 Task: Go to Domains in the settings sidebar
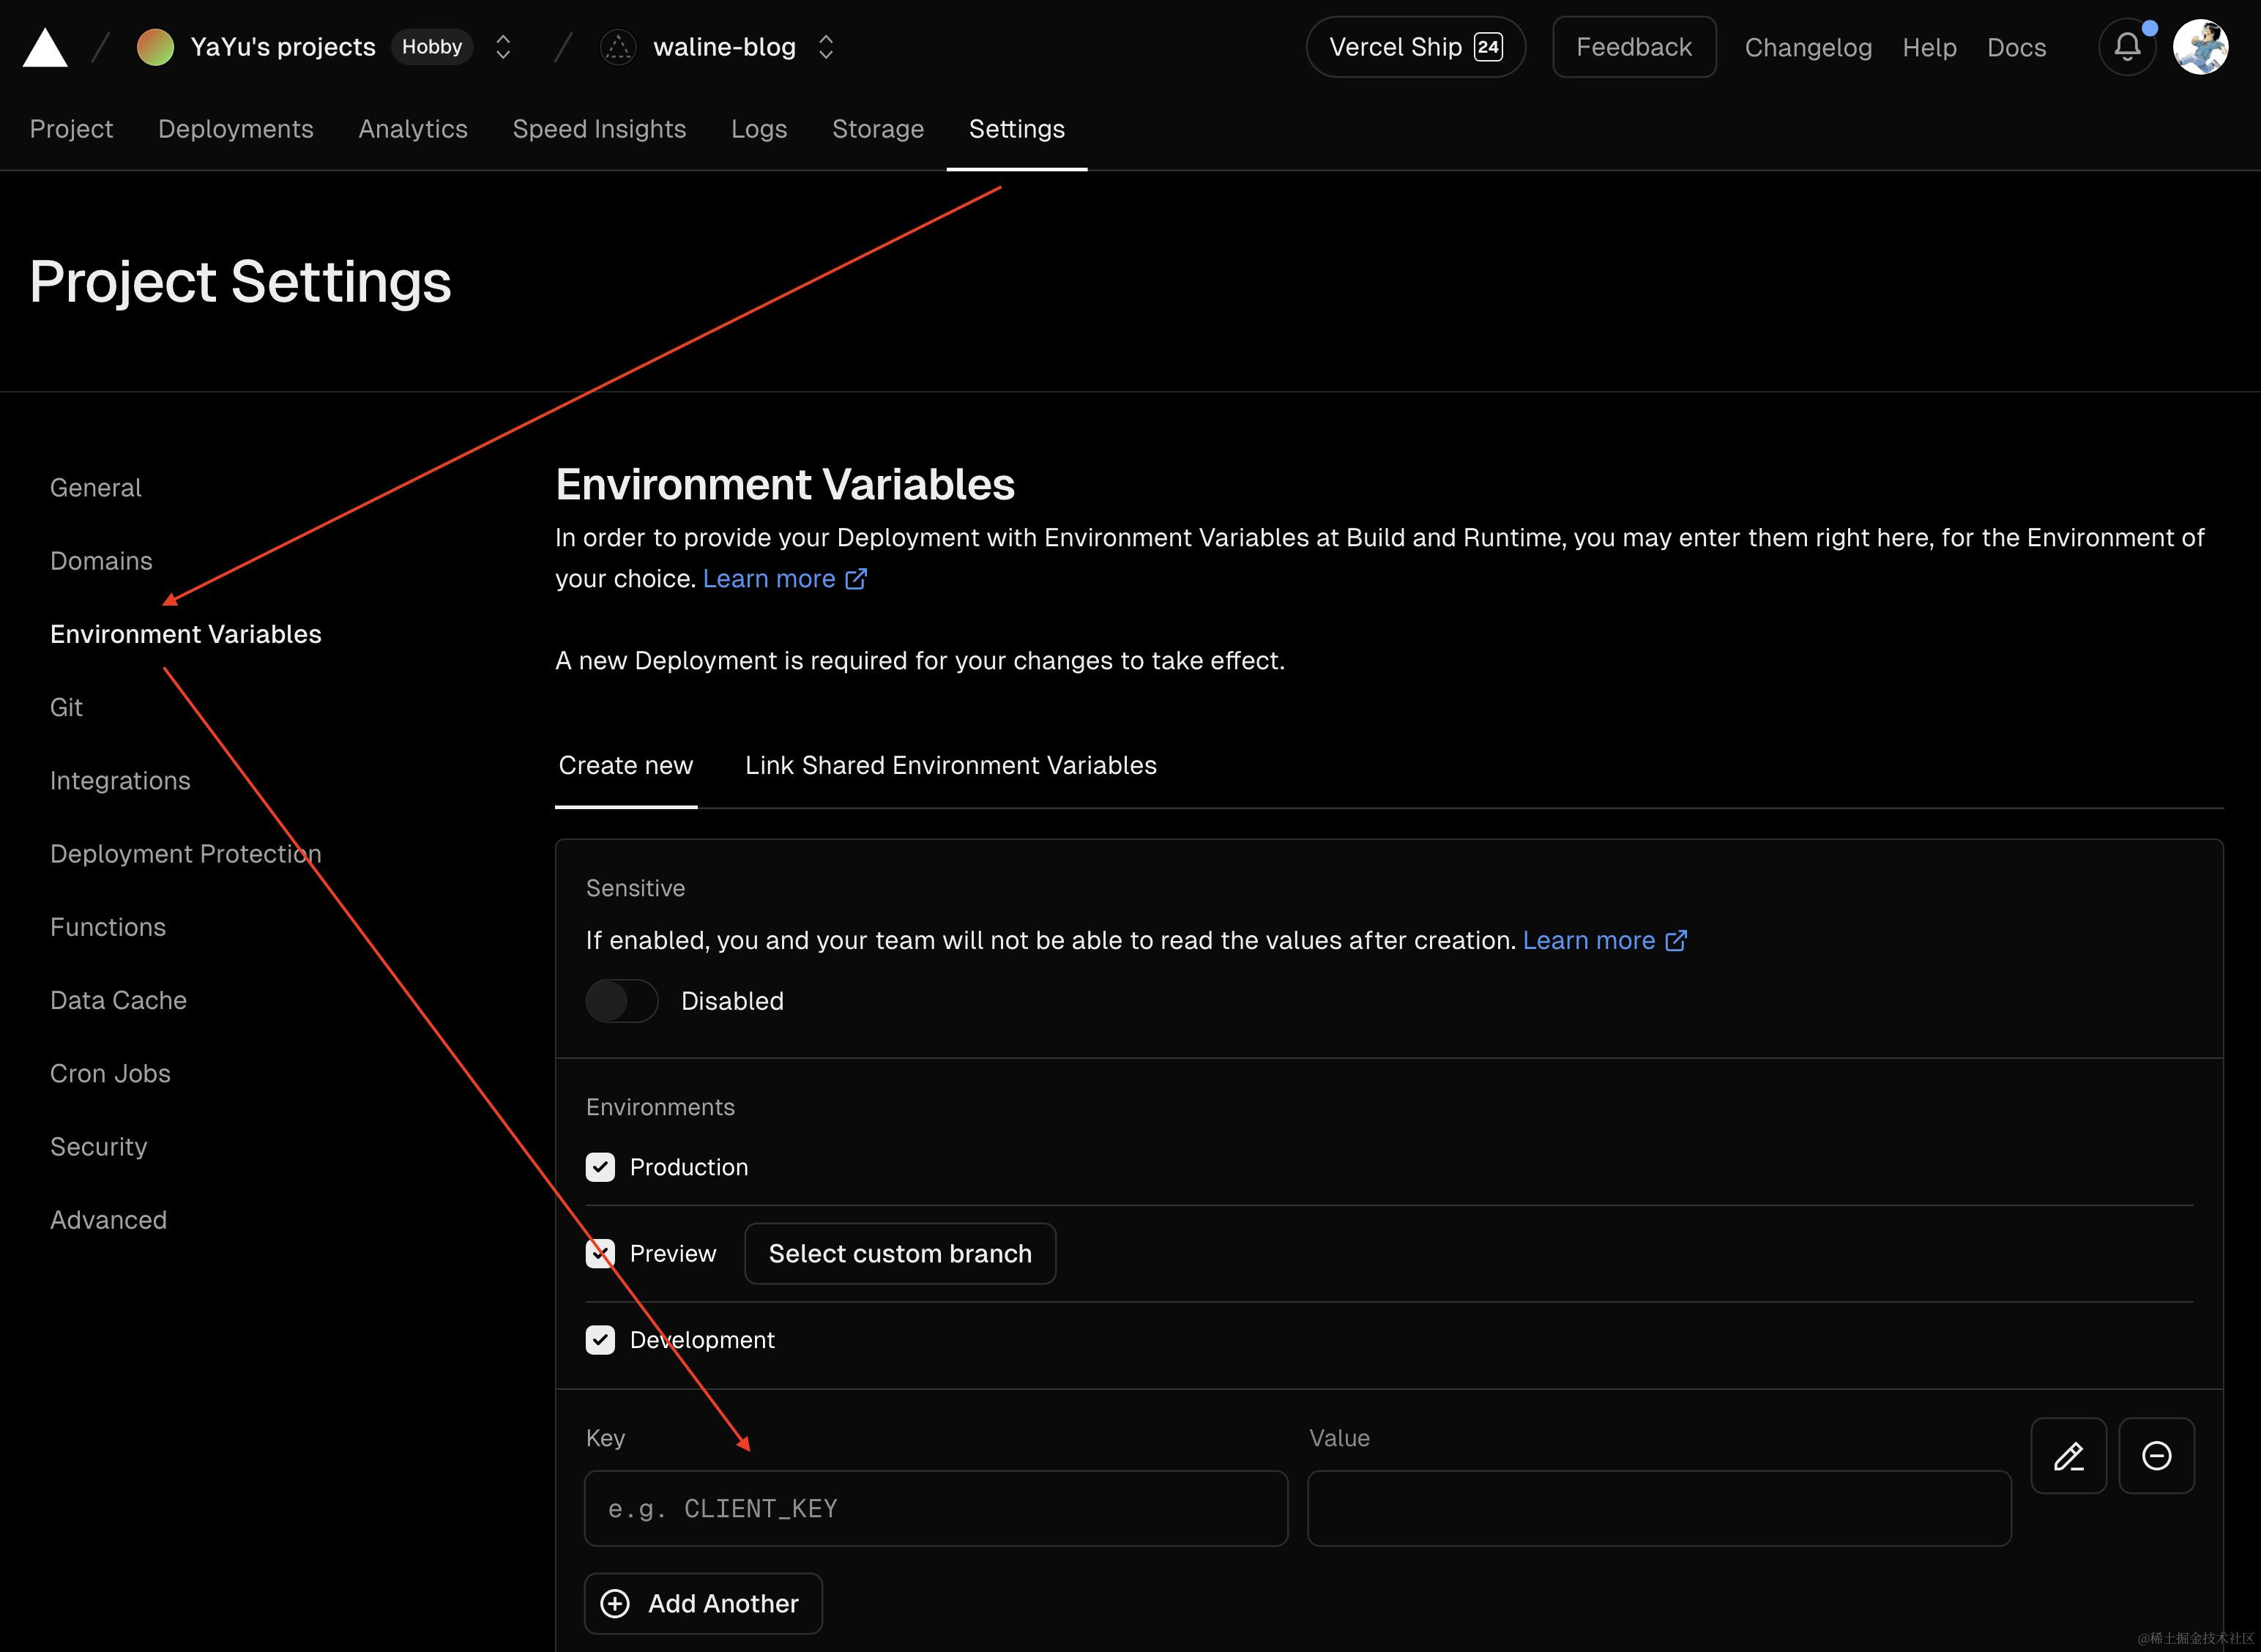[101, 561]
